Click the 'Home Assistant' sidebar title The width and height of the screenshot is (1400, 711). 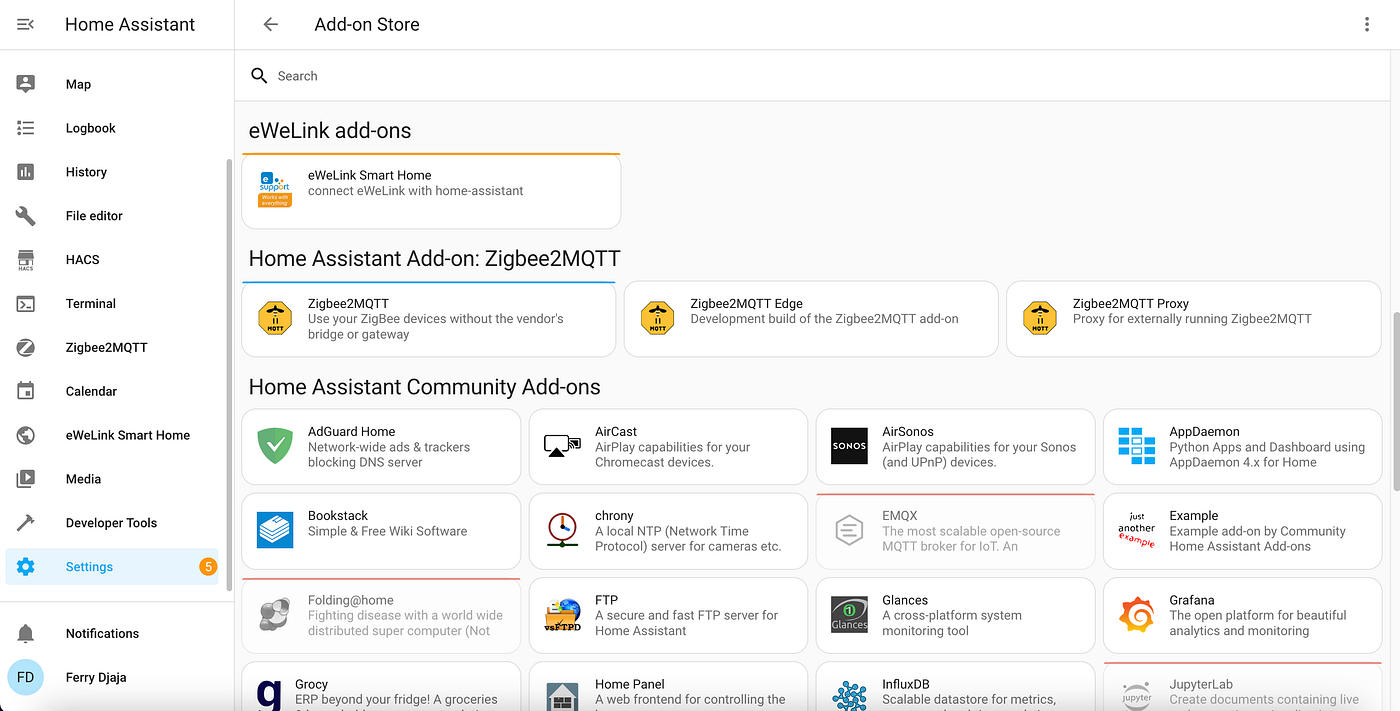pyautogui.click(x=130, y=24)
